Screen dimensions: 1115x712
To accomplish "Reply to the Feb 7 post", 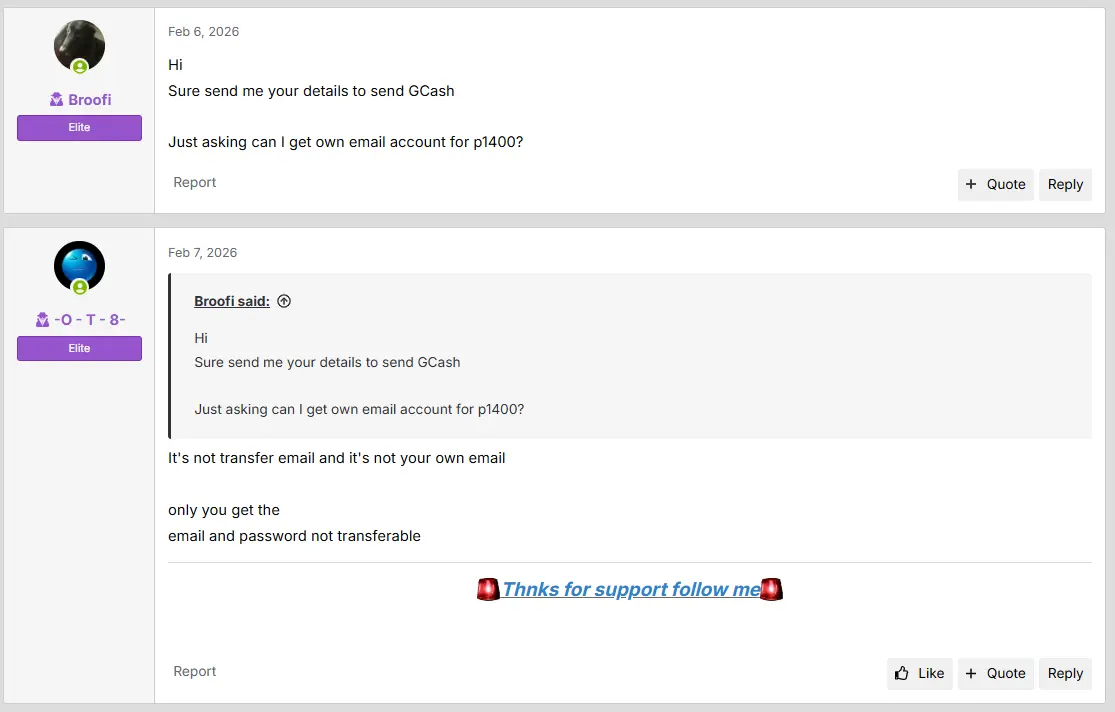I will point(1065,674).
